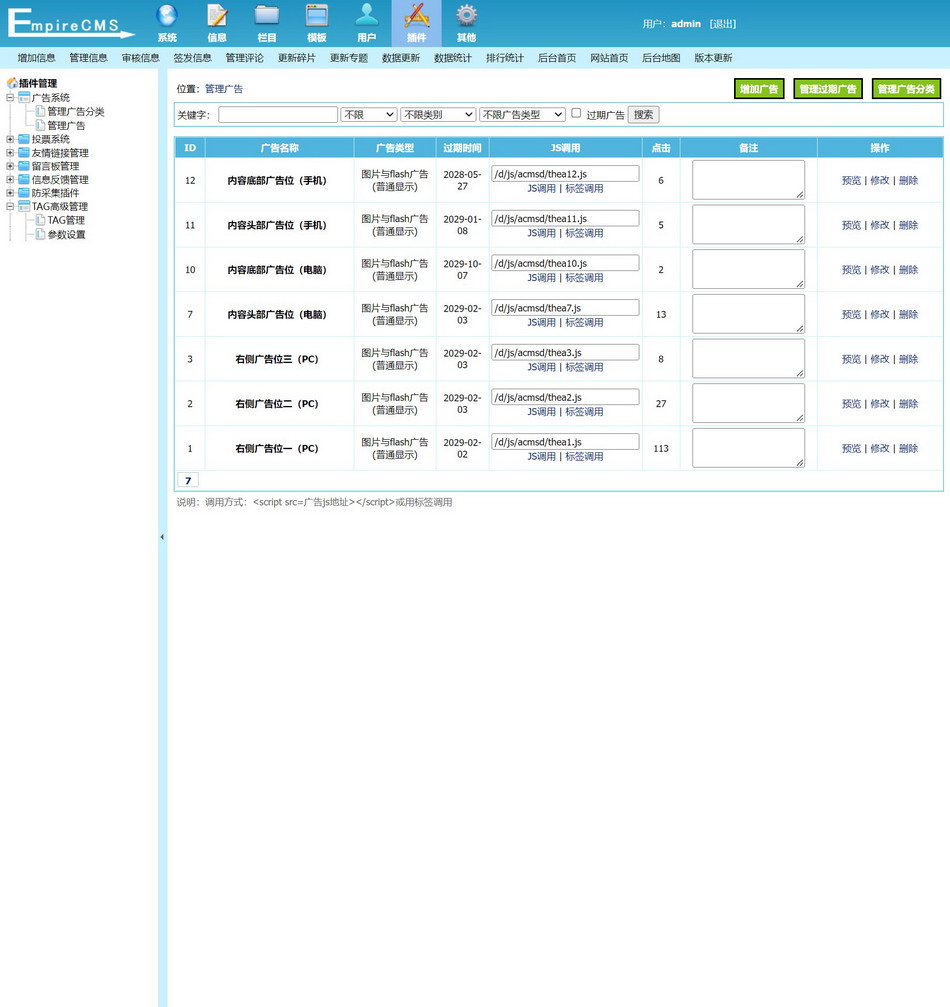Open the 增加信息 menu item
Screen dimensions: 950x1007
(x=37, y=58)
